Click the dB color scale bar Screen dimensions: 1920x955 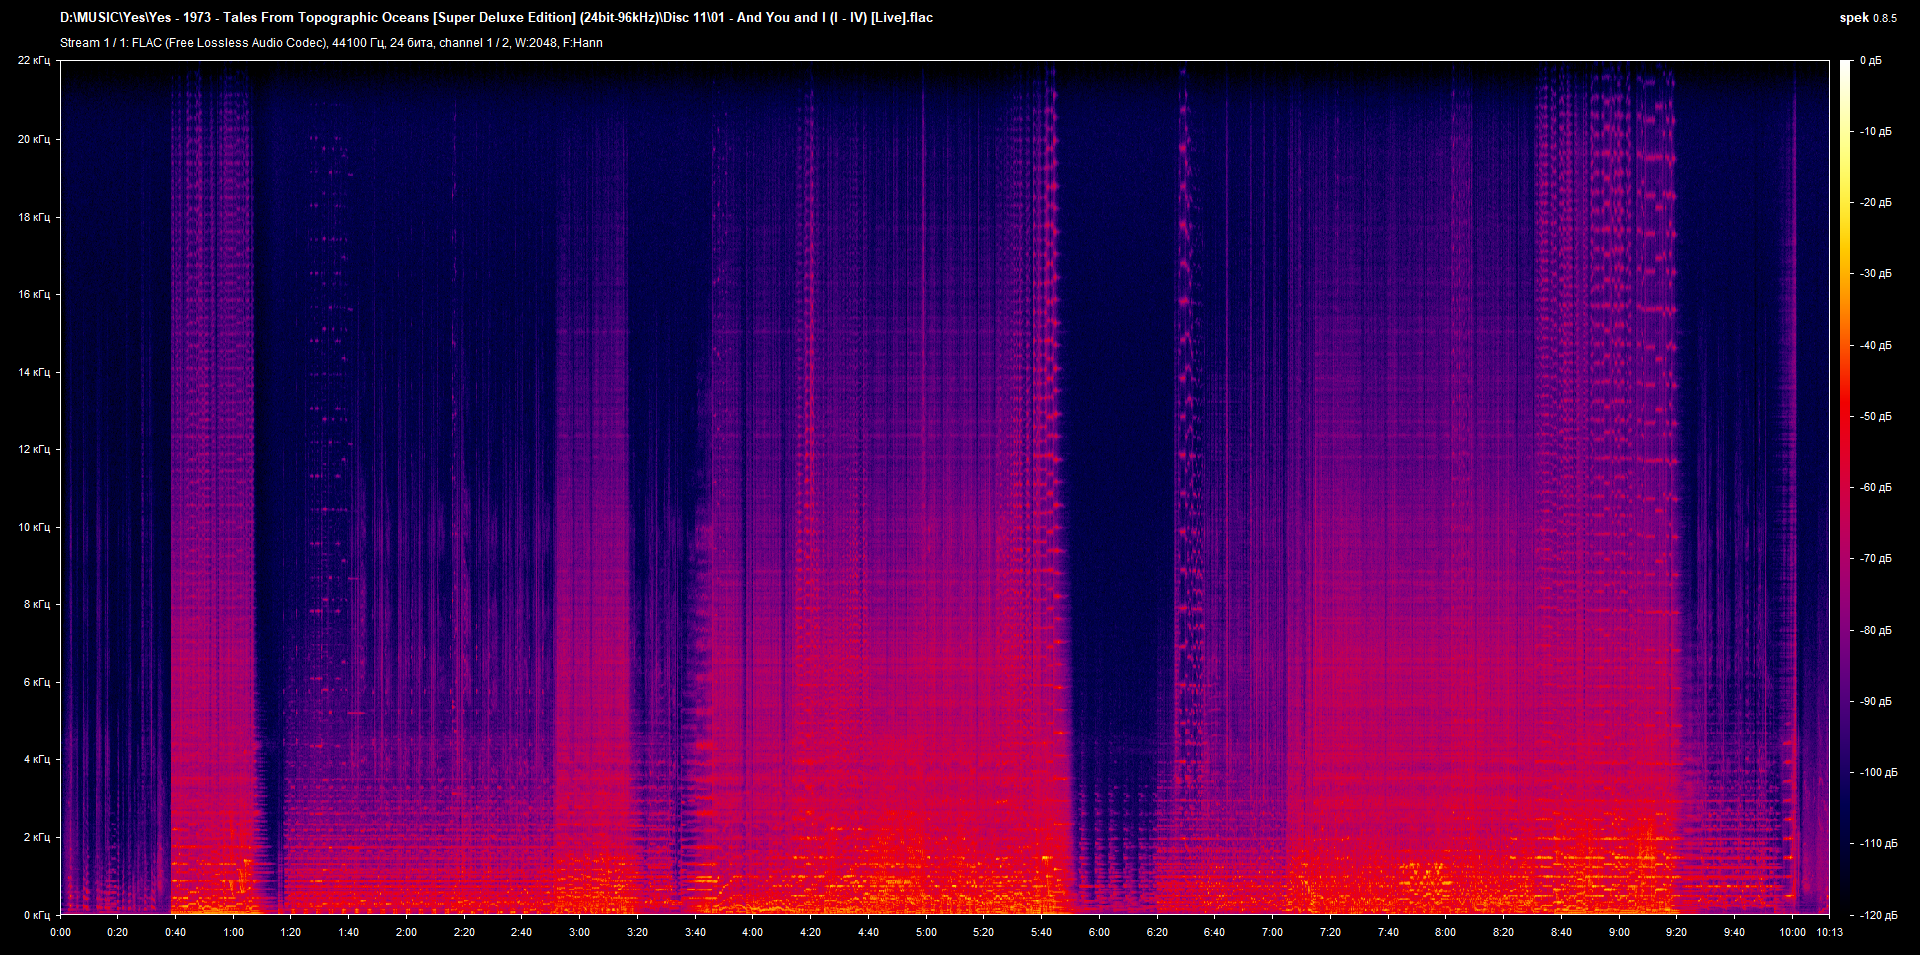click(x=1845, y=488)
